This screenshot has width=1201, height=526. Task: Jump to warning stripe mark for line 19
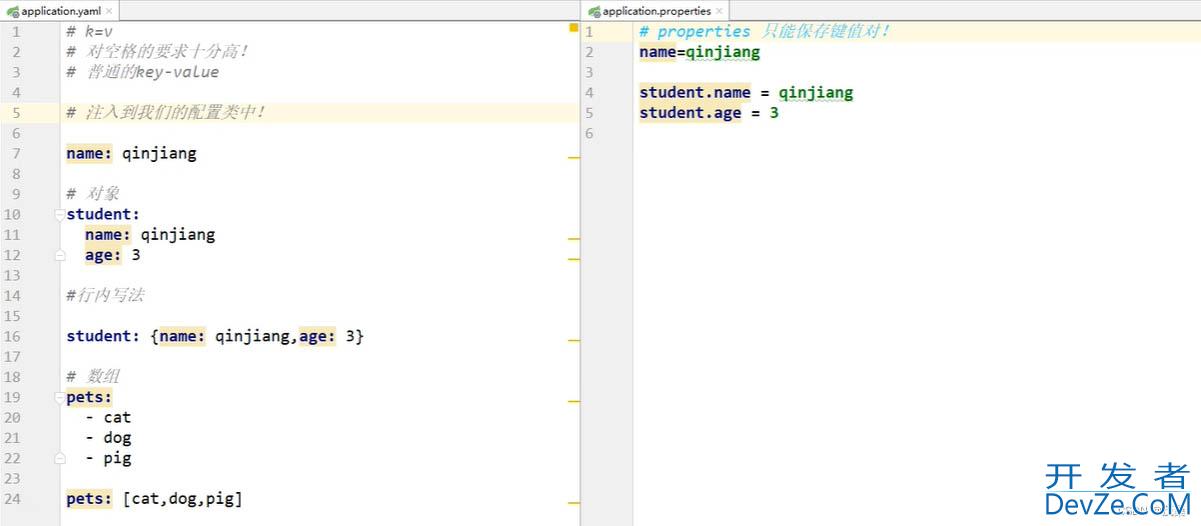pos(573,401)
